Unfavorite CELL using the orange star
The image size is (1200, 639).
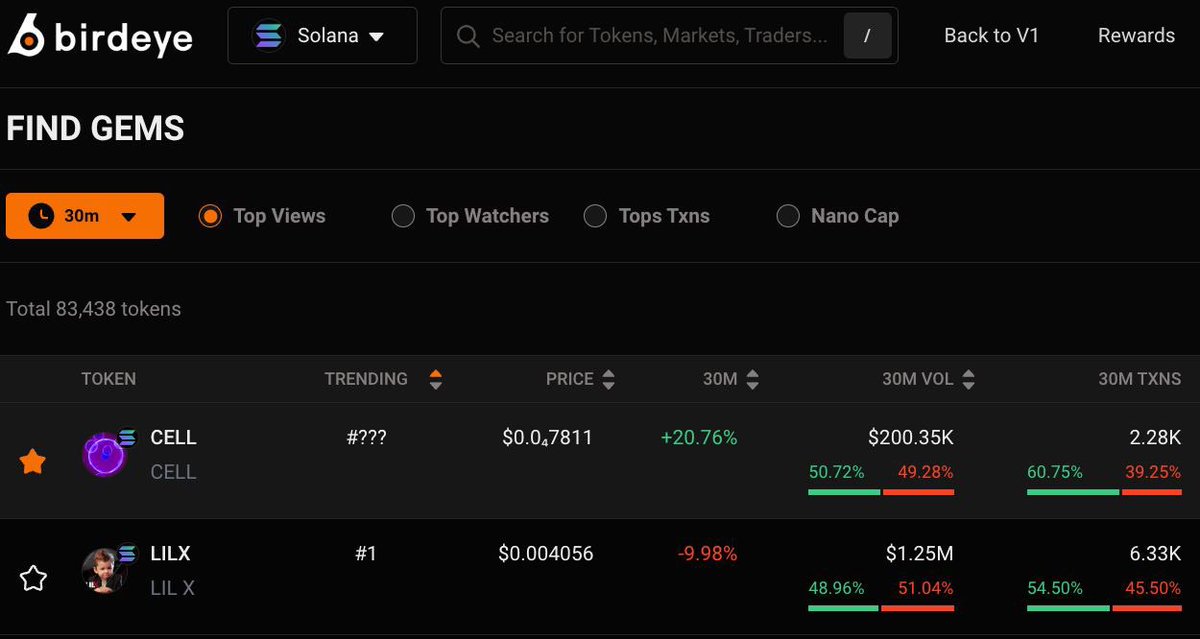(x=33, y=461)
